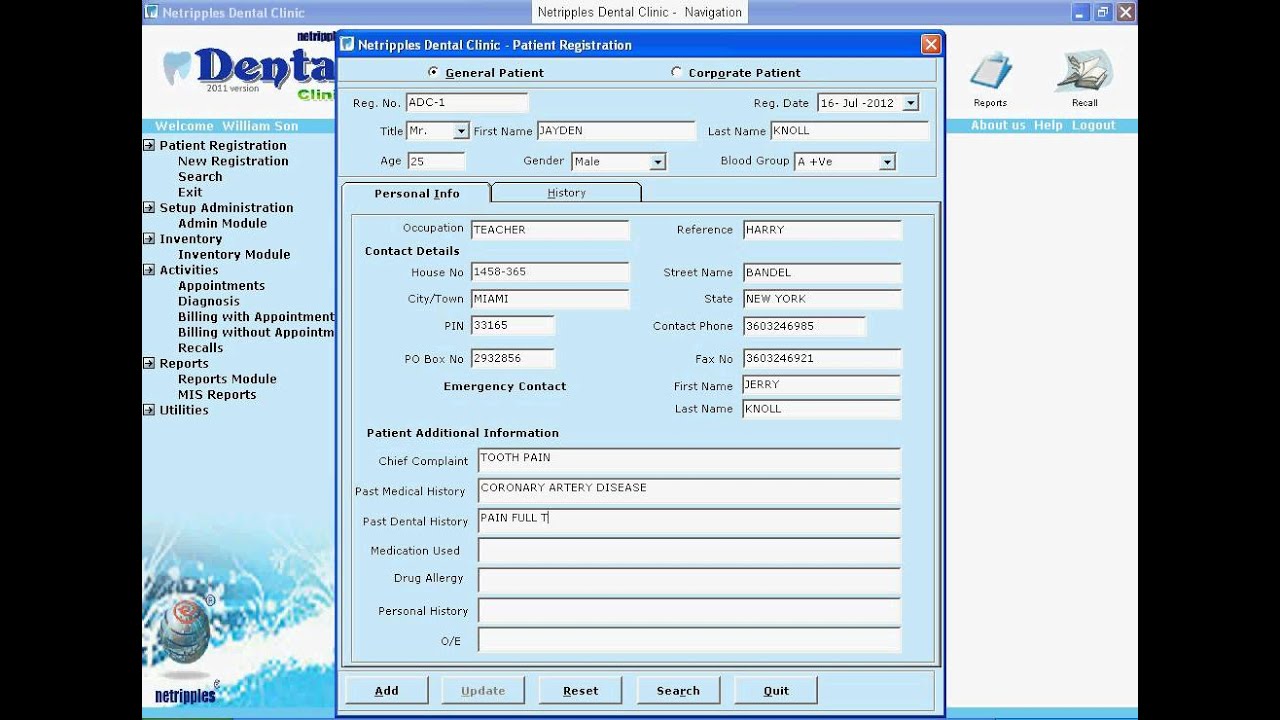Expand the Patient Registration tree node
Image resolution: width=1280 pixels, height=720 pixels.
[149, 146]
